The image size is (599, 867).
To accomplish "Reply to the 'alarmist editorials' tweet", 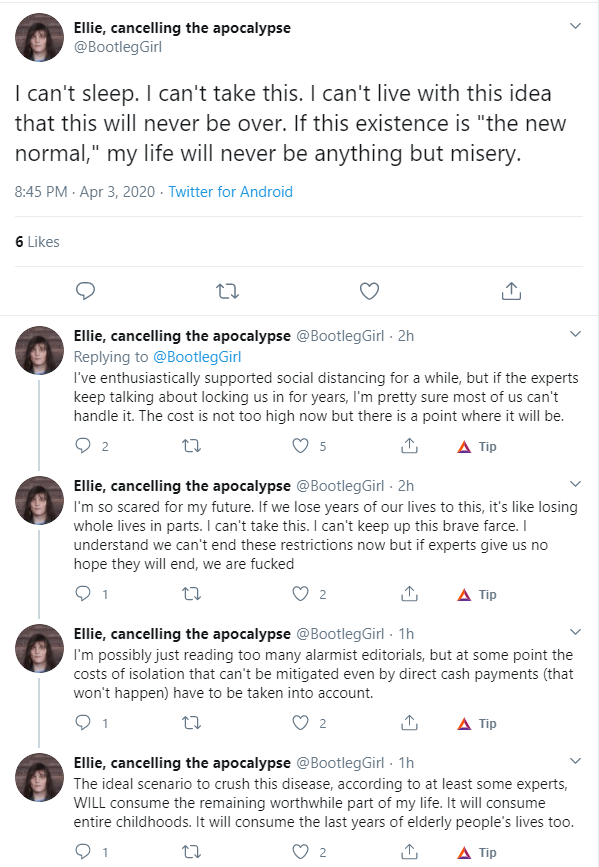I will (83, 723).
